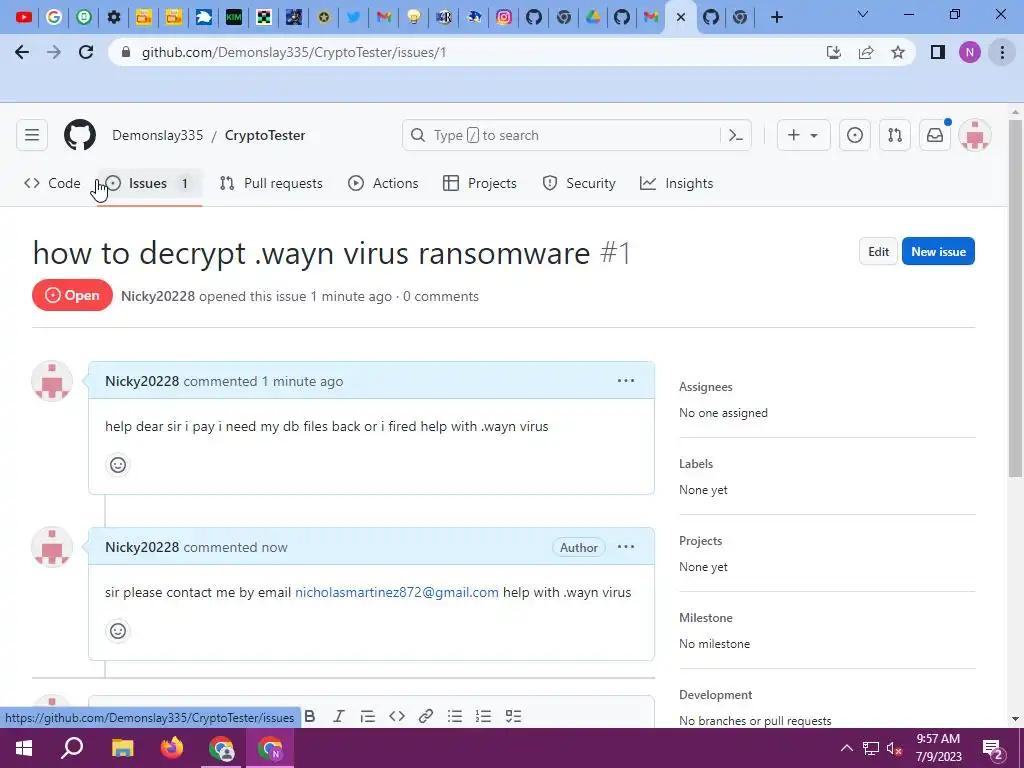Click Nicky20228 avatar beside first comment
Image resolution: width=1024 pixels, height=768 pixels.
52,381
